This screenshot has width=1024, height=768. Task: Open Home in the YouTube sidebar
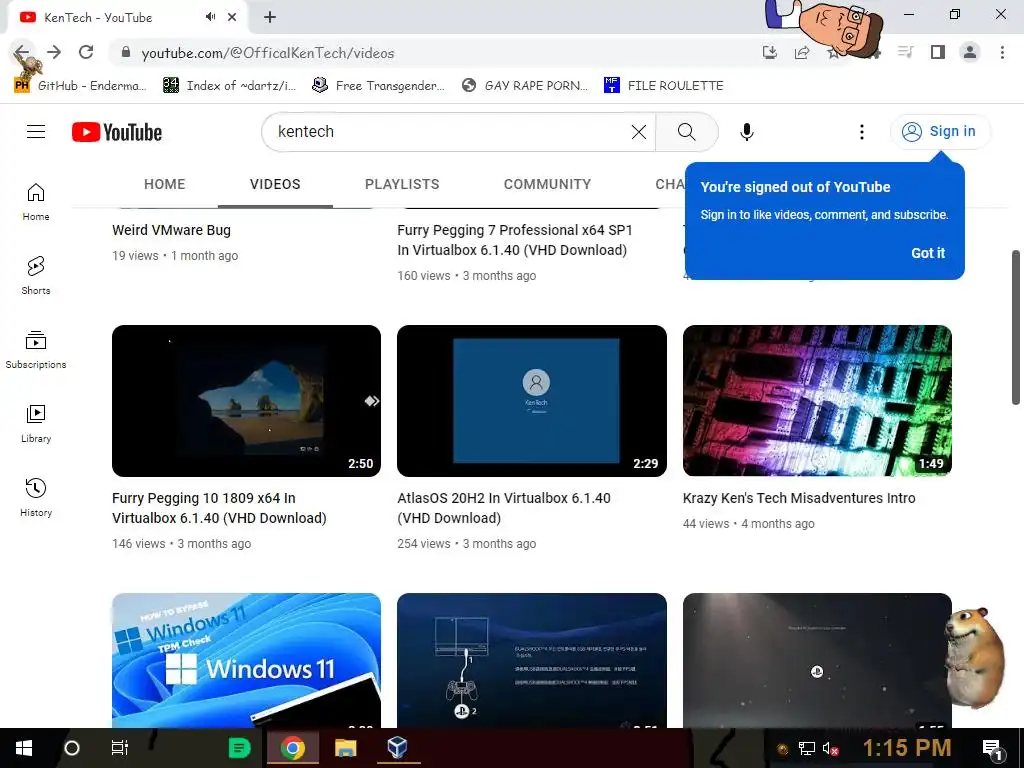coord(36,202)
